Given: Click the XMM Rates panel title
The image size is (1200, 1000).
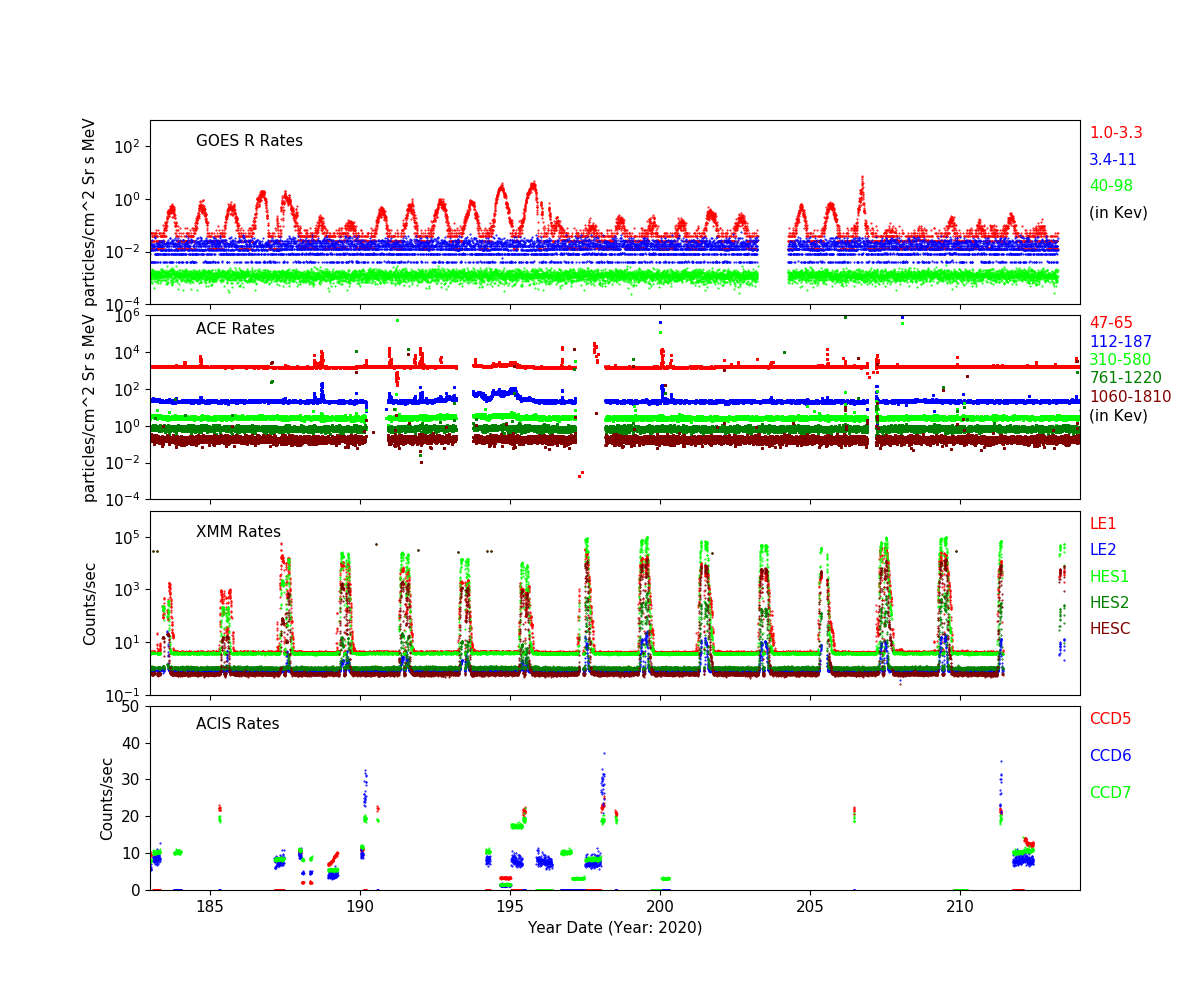Looking at the screenshot, I should click(238, 532).
